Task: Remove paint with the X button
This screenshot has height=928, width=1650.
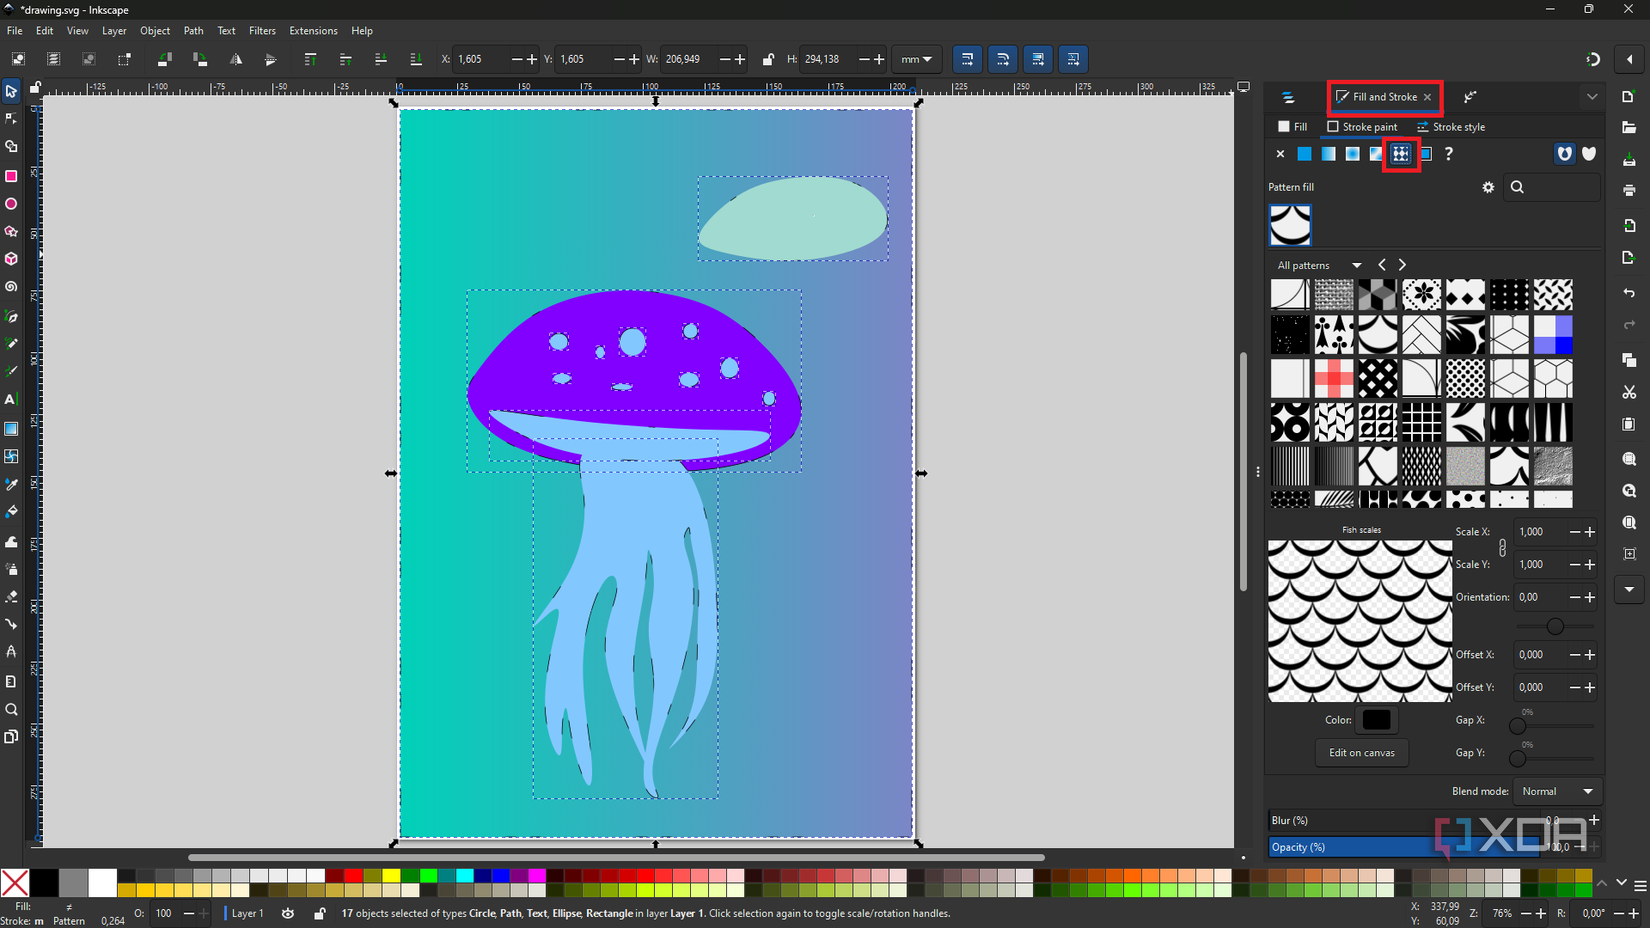Action: click(1280, 154)
